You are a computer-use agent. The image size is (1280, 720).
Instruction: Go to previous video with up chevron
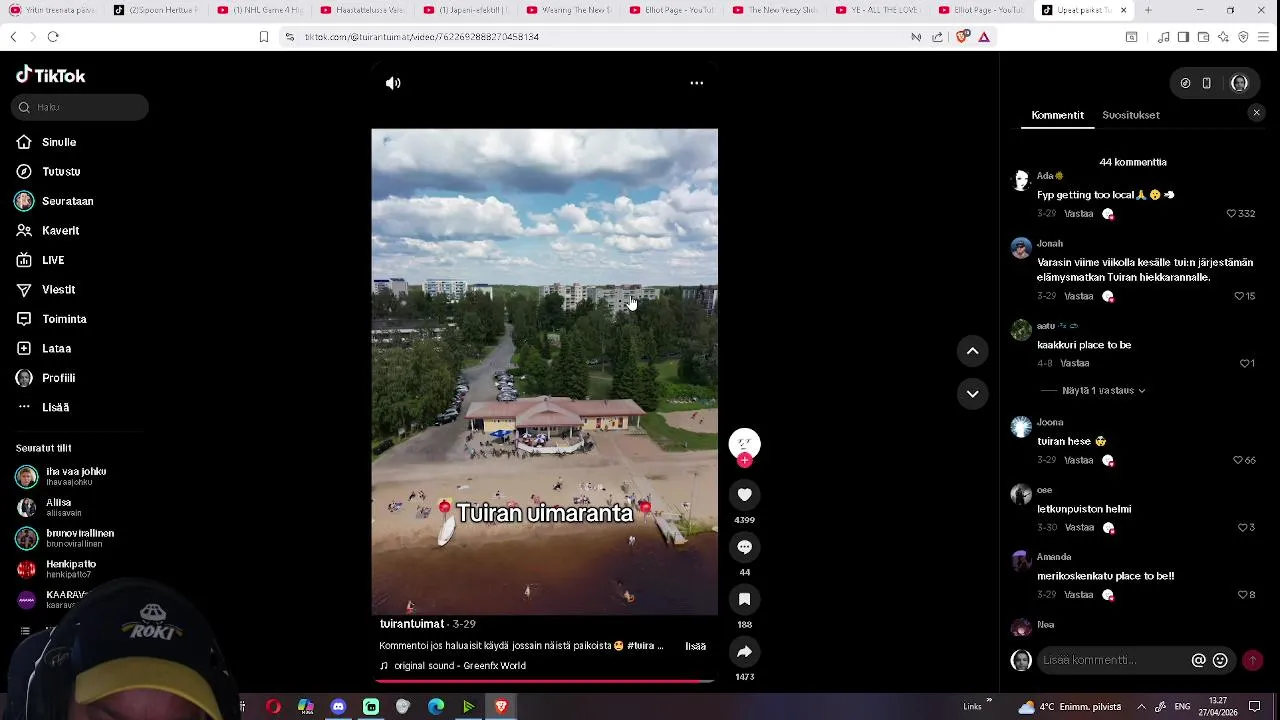click(x=972, y=351)
